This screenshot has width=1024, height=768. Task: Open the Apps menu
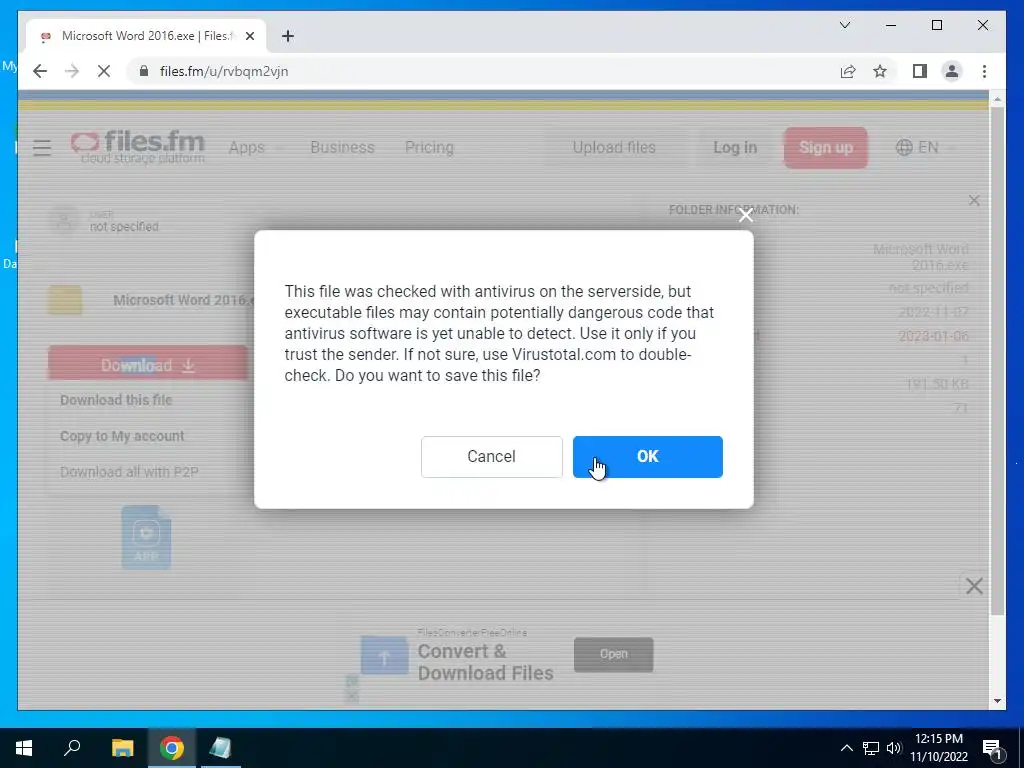click(x=247, y=148)
